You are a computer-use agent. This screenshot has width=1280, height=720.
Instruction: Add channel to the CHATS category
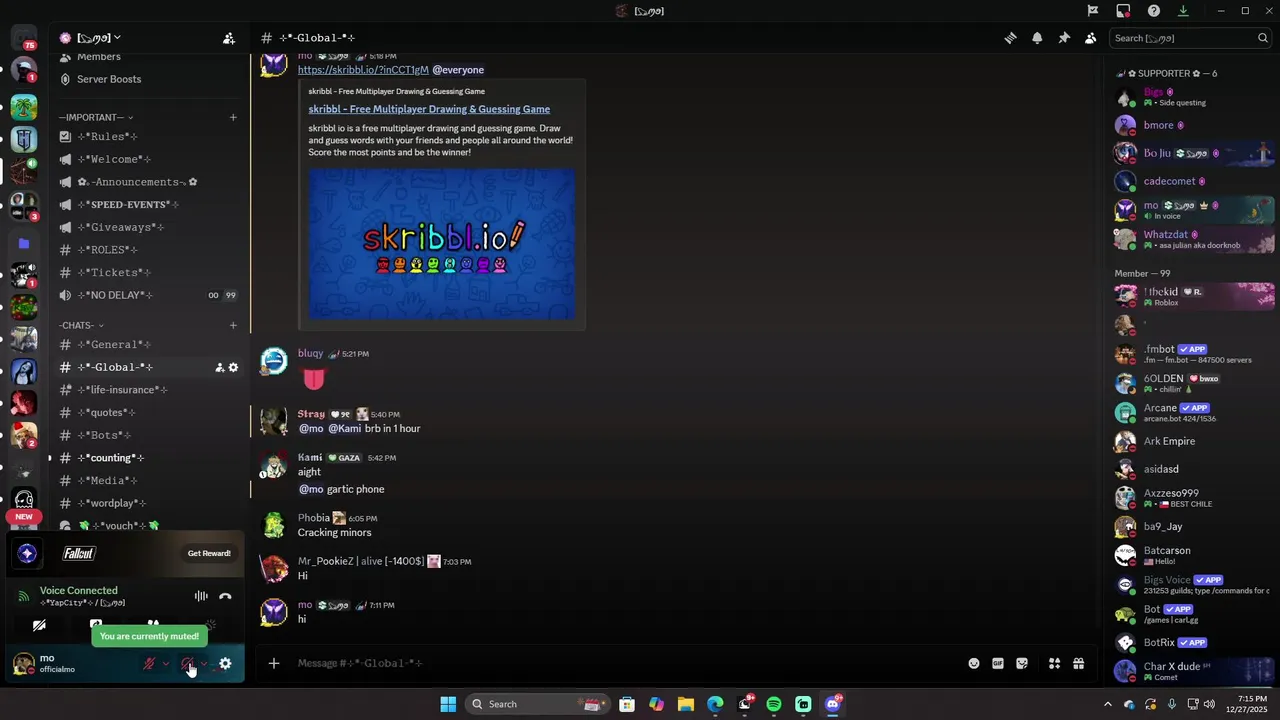coord(233,325)
